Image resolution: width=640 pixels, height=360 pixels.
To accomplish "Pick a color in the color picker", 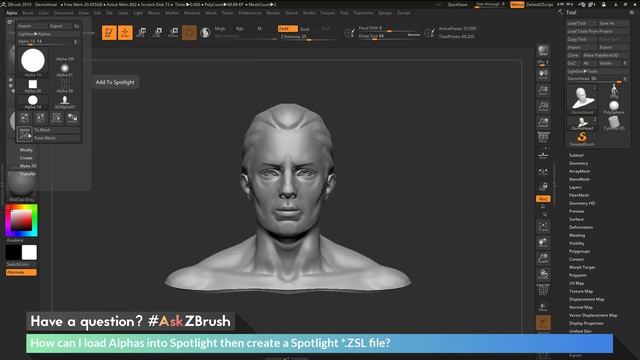I will 21,220.
